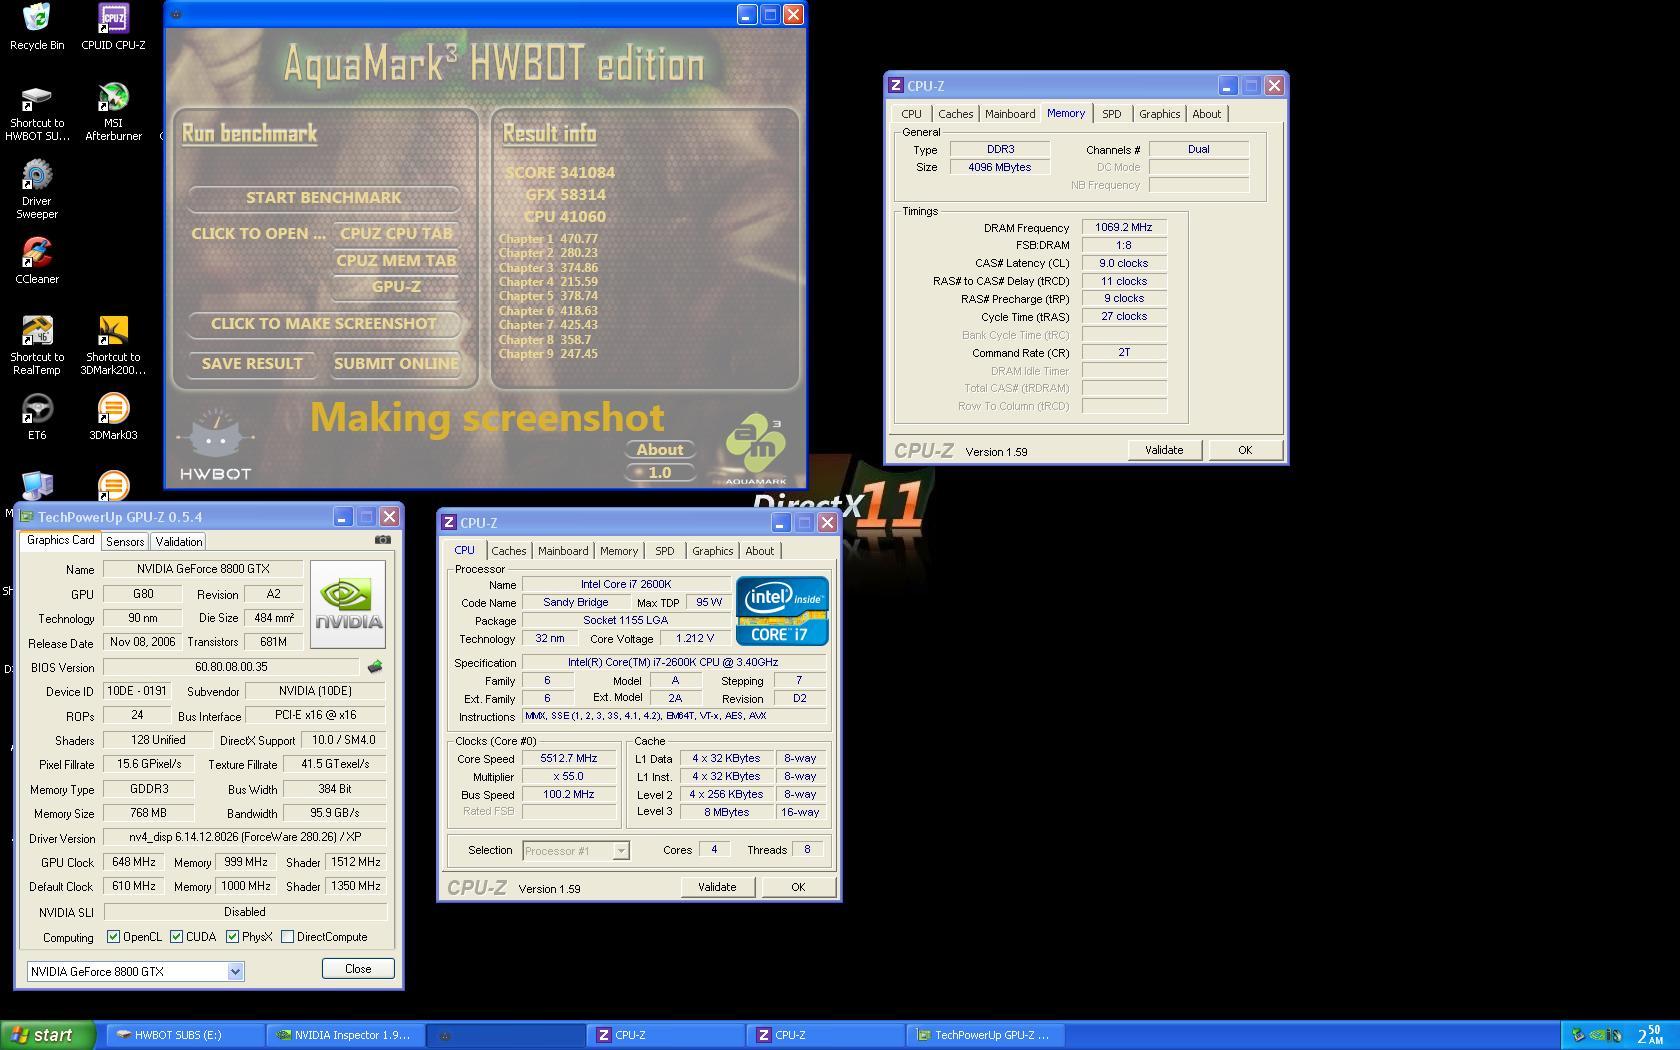Click OK in memory CPU-Z window
This screenshot has width=1680, height=1050.
pyautogui.click(x=1245, y=450)
